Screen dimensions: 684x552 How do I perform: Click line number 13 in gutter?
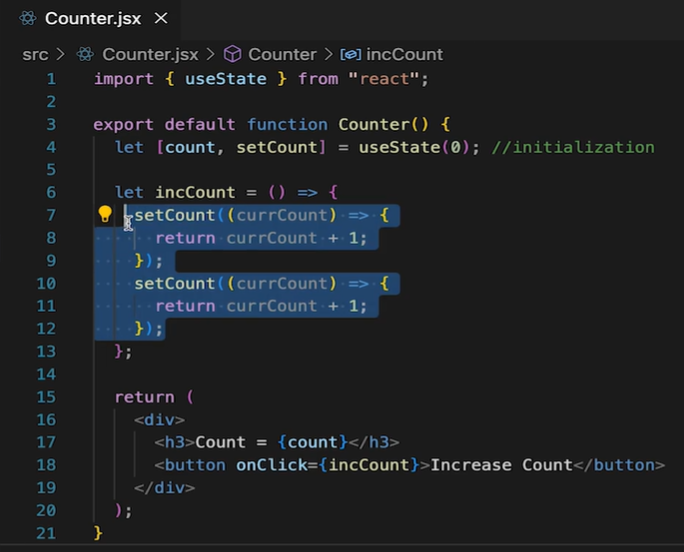tap(46, 351)
